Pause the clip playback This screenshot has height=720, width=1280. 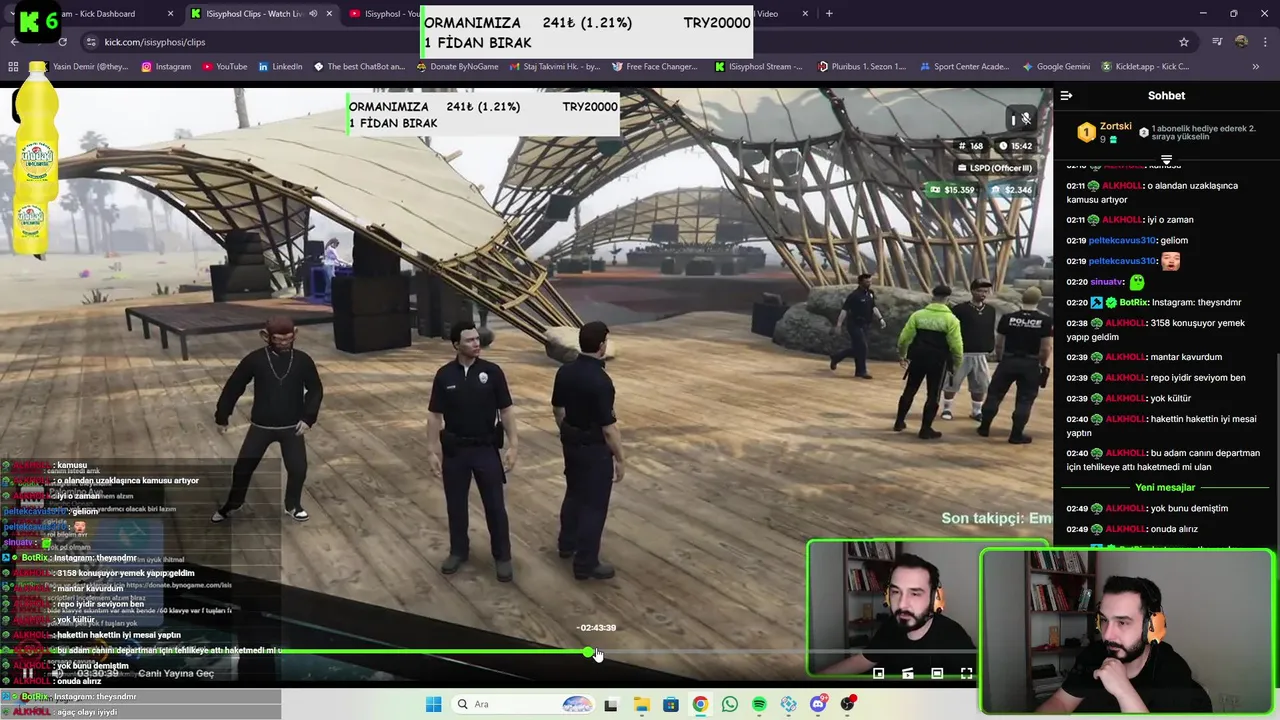(27, 674)
